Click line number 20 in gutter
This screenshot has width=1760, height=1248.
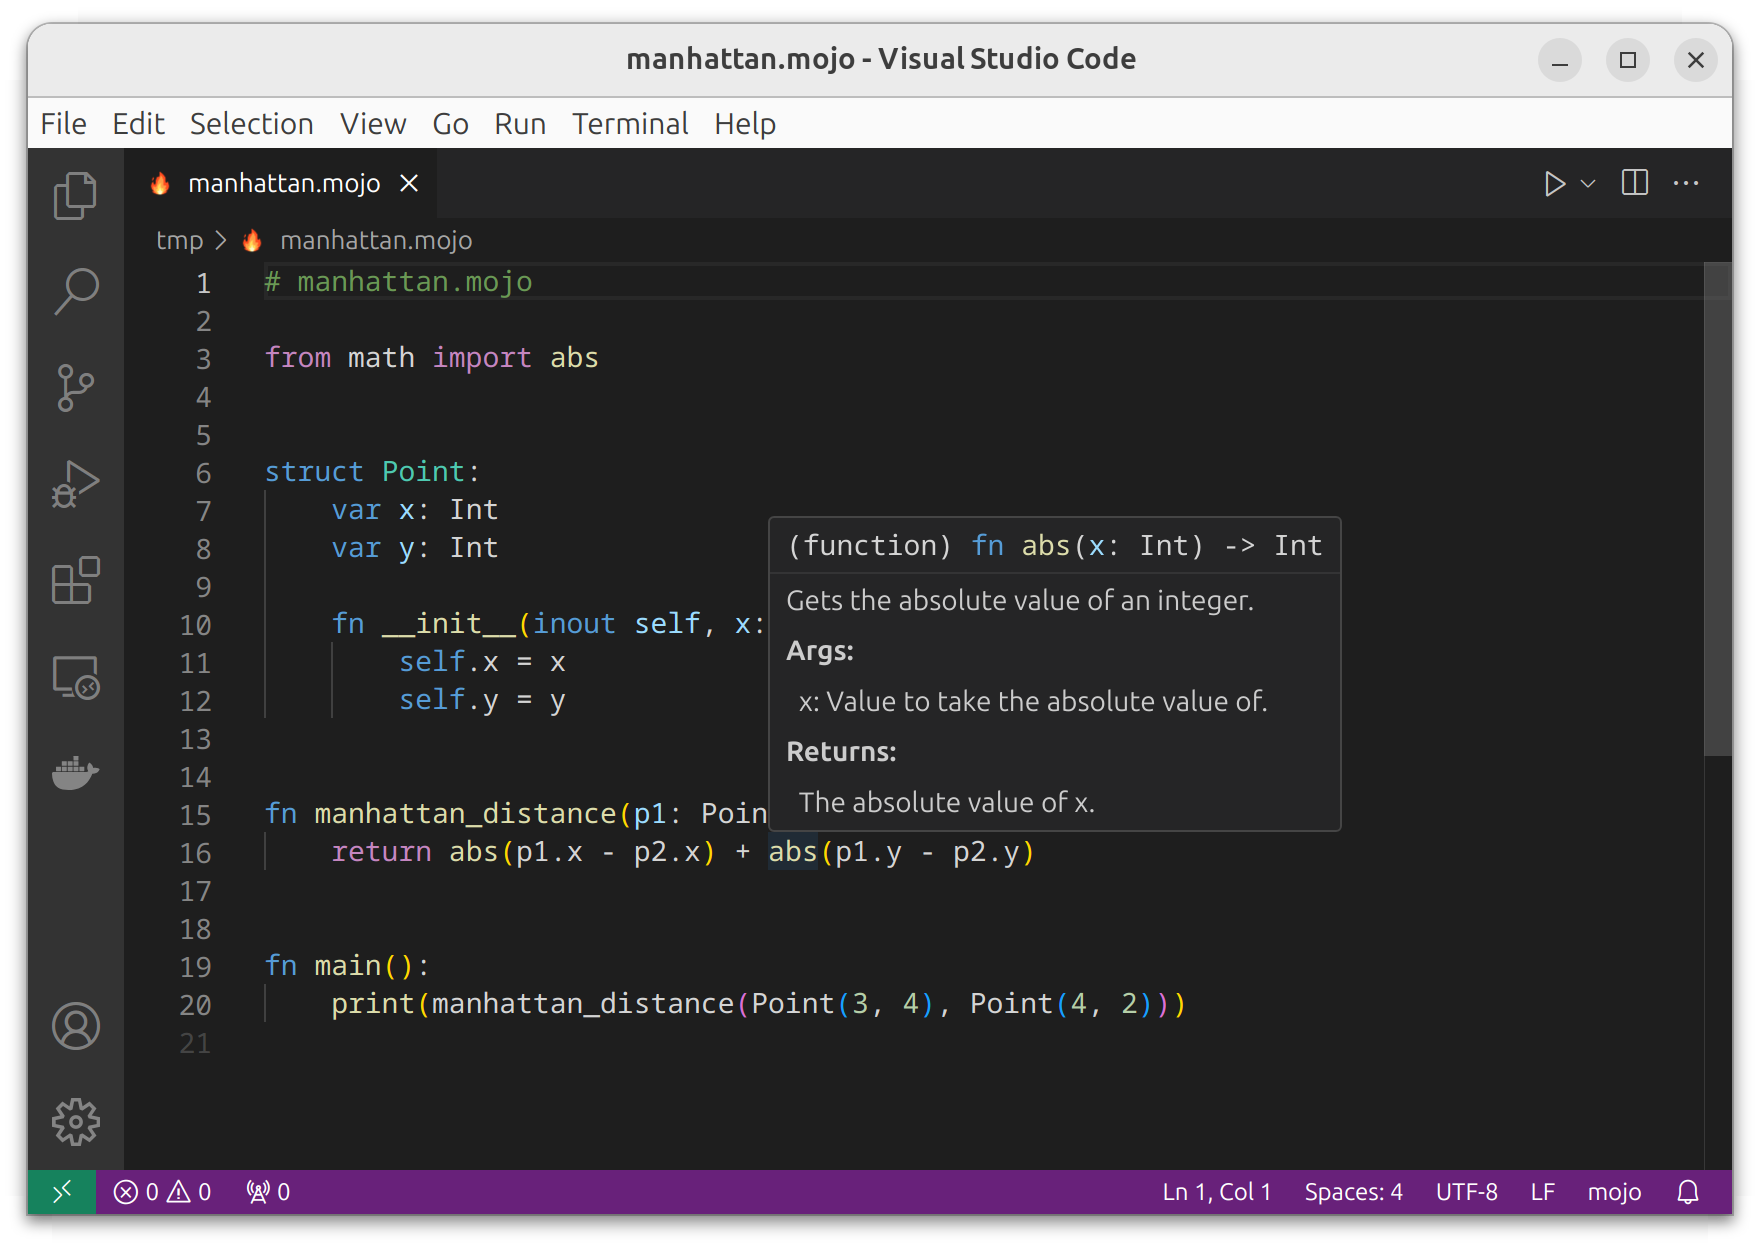196,1005
